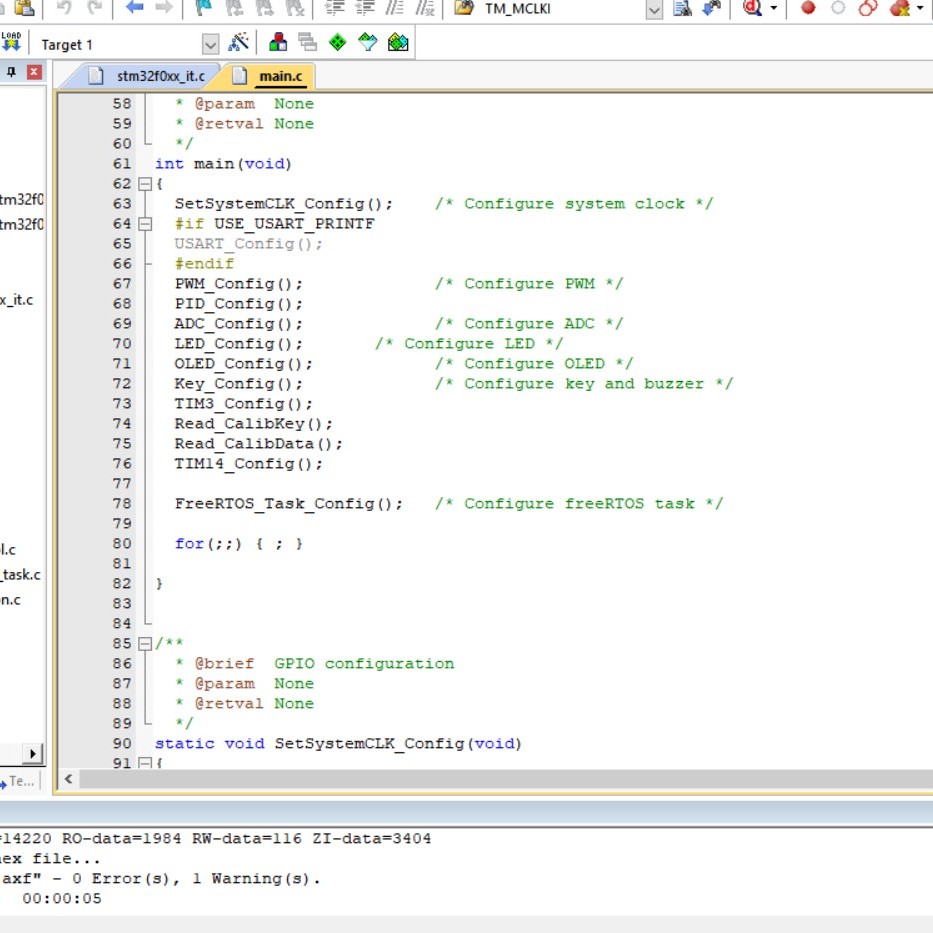Open Find in Files folder icon

[x=464, y=8]
